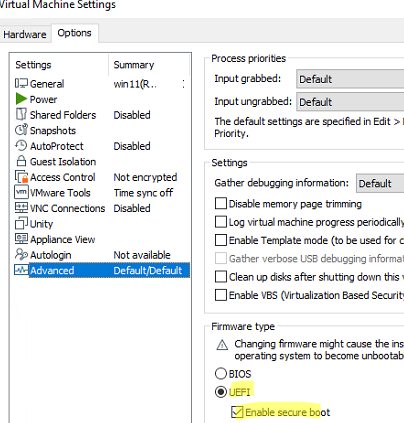This screenshot has width=404, height=423.
Task: Select the BIOS firmware radio button
Action: click(x=221, y=374)
